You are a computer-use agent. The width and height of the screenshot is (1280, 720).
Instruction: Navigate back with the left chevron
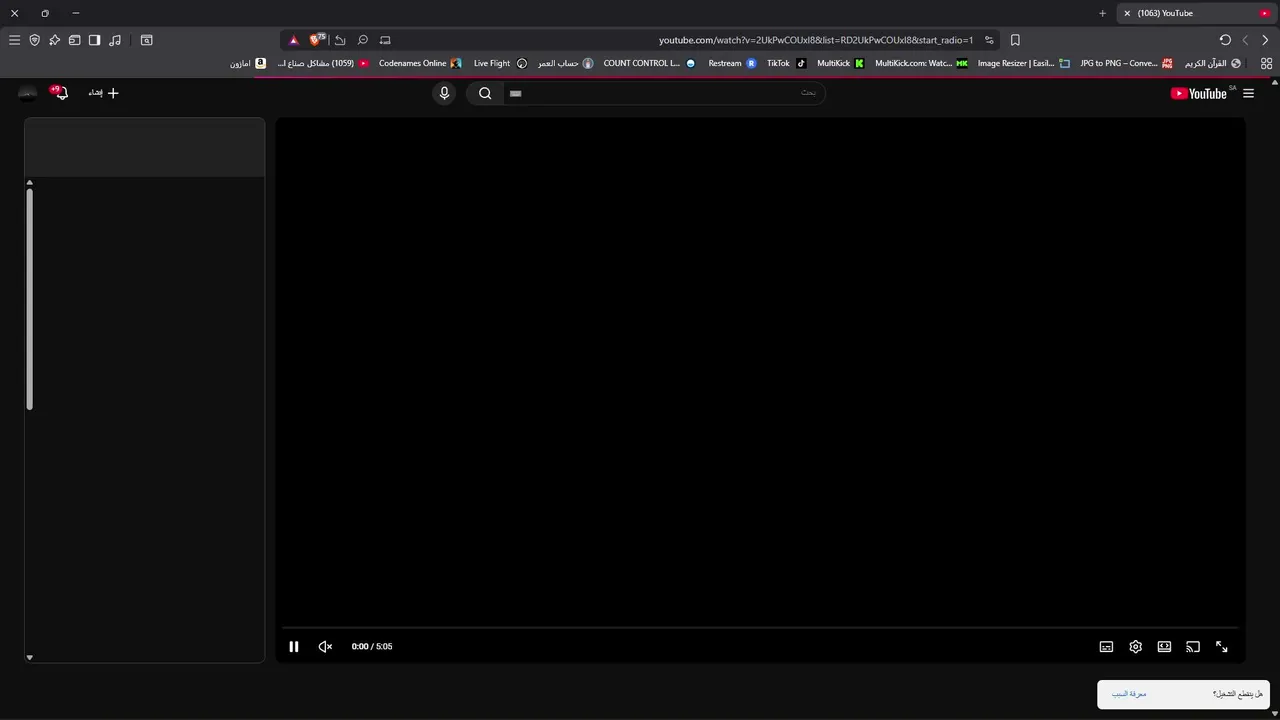pyautogui.click(x=1245, y=40)
